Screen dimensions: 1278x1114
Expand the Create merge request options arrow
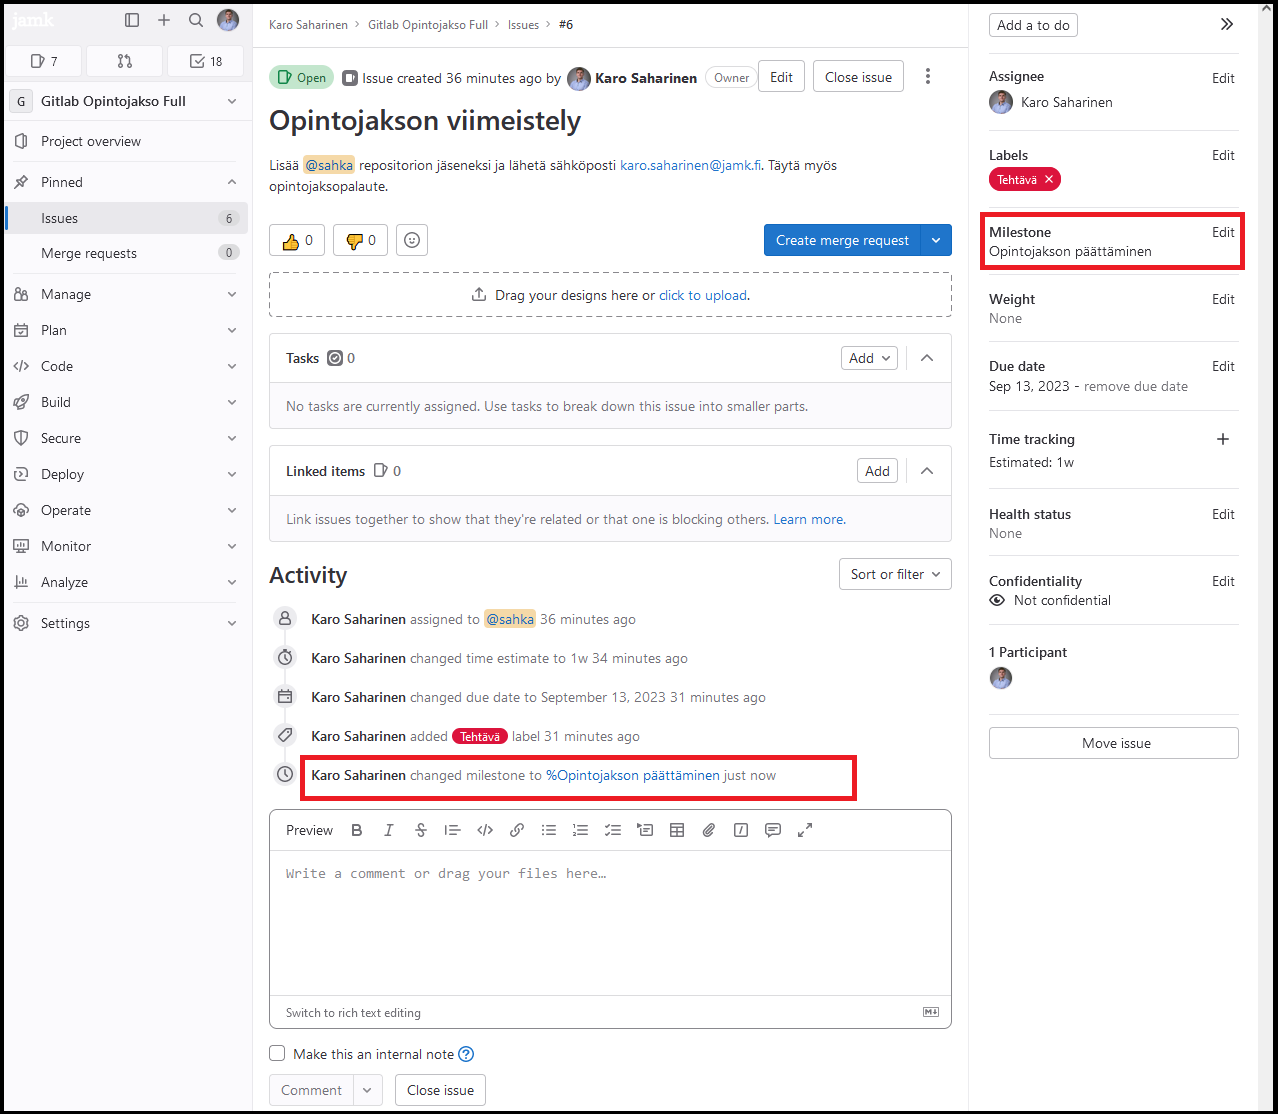click(x=936, y=240)
